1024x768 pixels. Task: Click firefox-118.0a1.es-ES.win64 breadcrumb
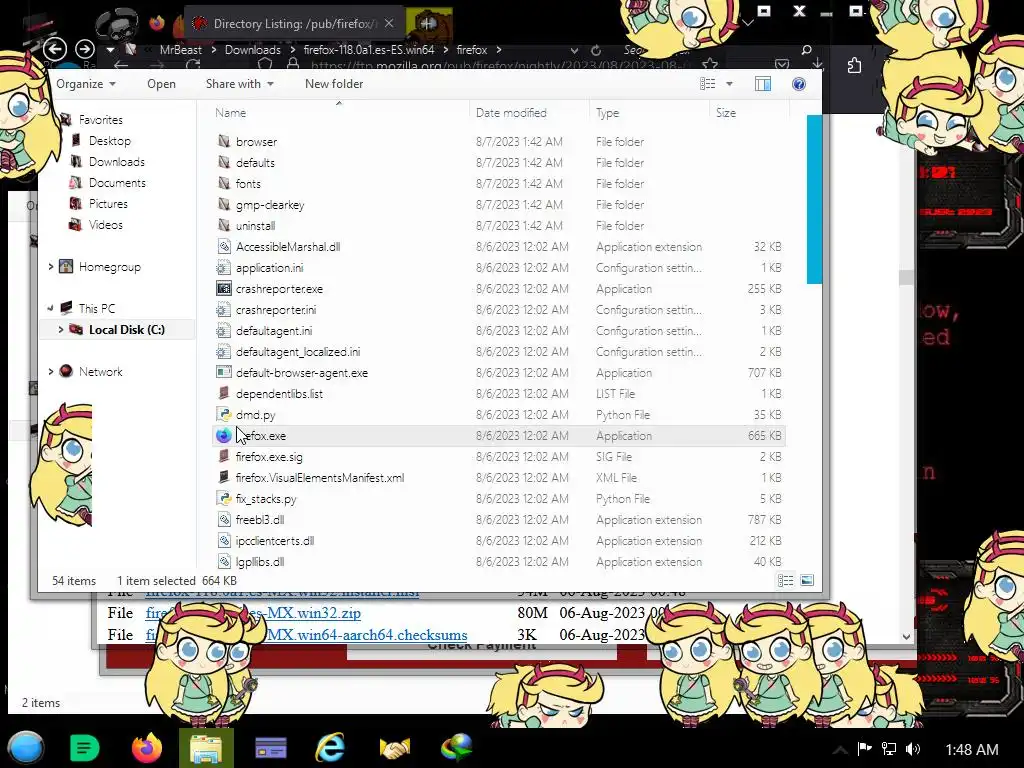368,50
